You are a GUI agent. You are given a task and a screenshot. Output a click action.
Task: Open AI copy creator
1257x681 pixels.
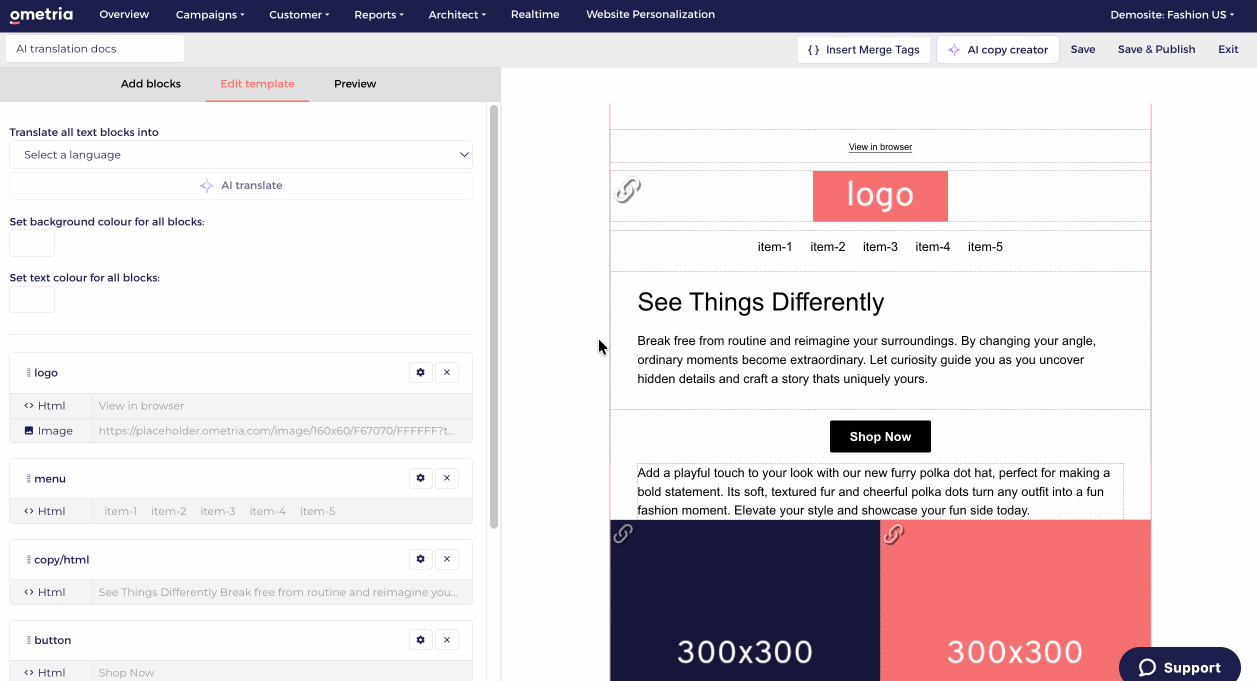click(x=998, y=50)
